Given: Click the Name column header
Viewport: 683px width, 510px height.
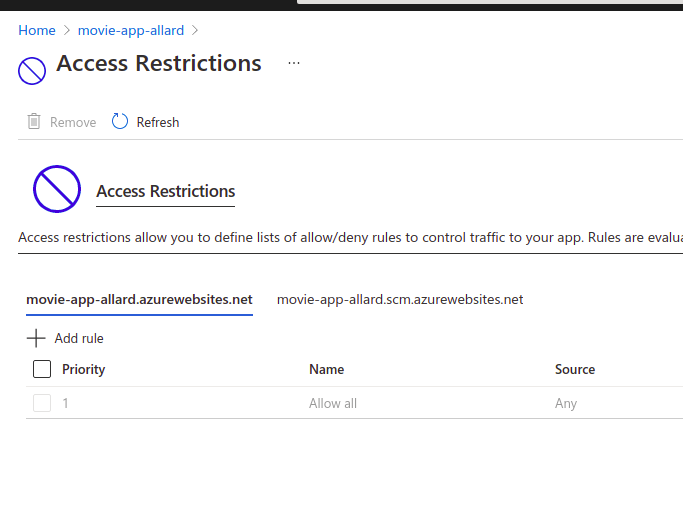Looking at the screenshot, I should [327, 369].
